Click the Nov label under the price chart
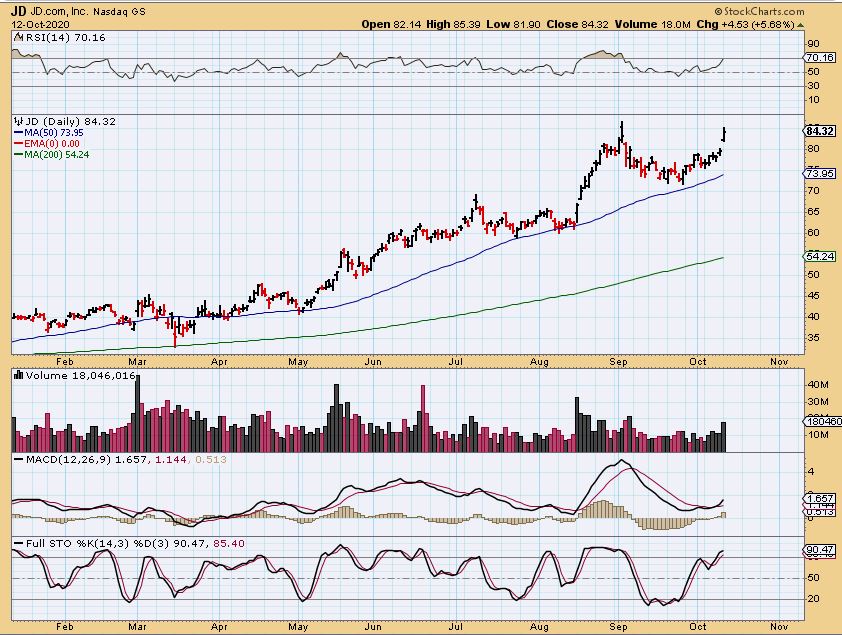 (x=779, y=362)
